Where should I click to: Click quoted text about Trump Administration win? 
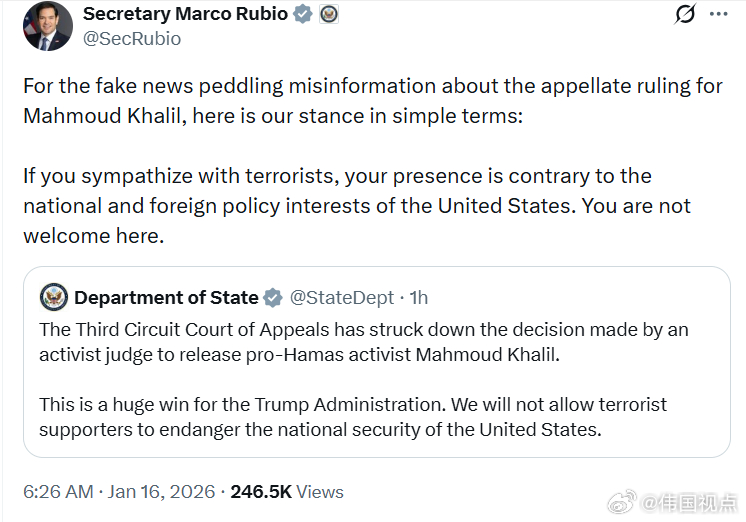click(353, 417)
